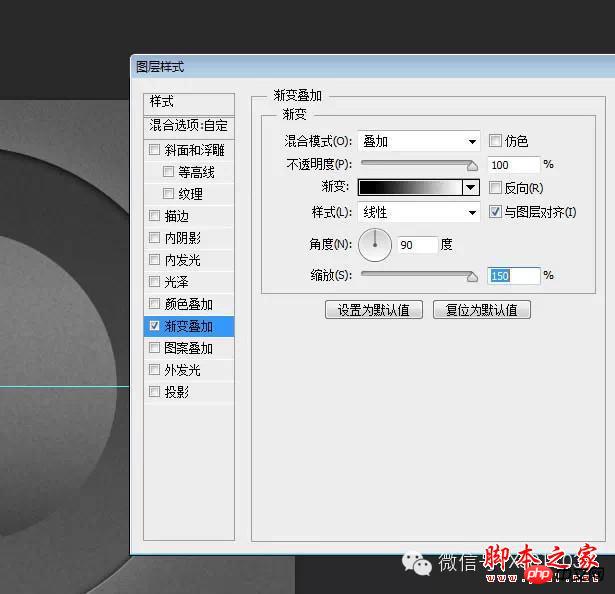
Task: Enable the 光泽 checkbox
Action: [x=155, y=281]
